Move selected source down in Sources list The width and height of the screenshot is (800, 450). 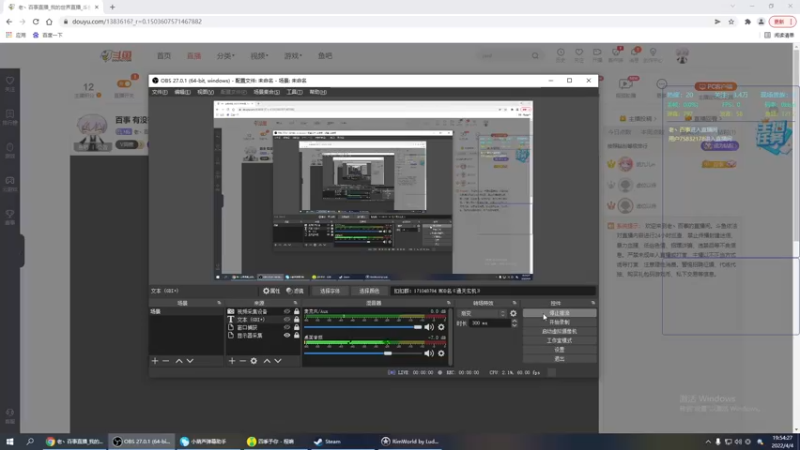[x=278, y=361]
